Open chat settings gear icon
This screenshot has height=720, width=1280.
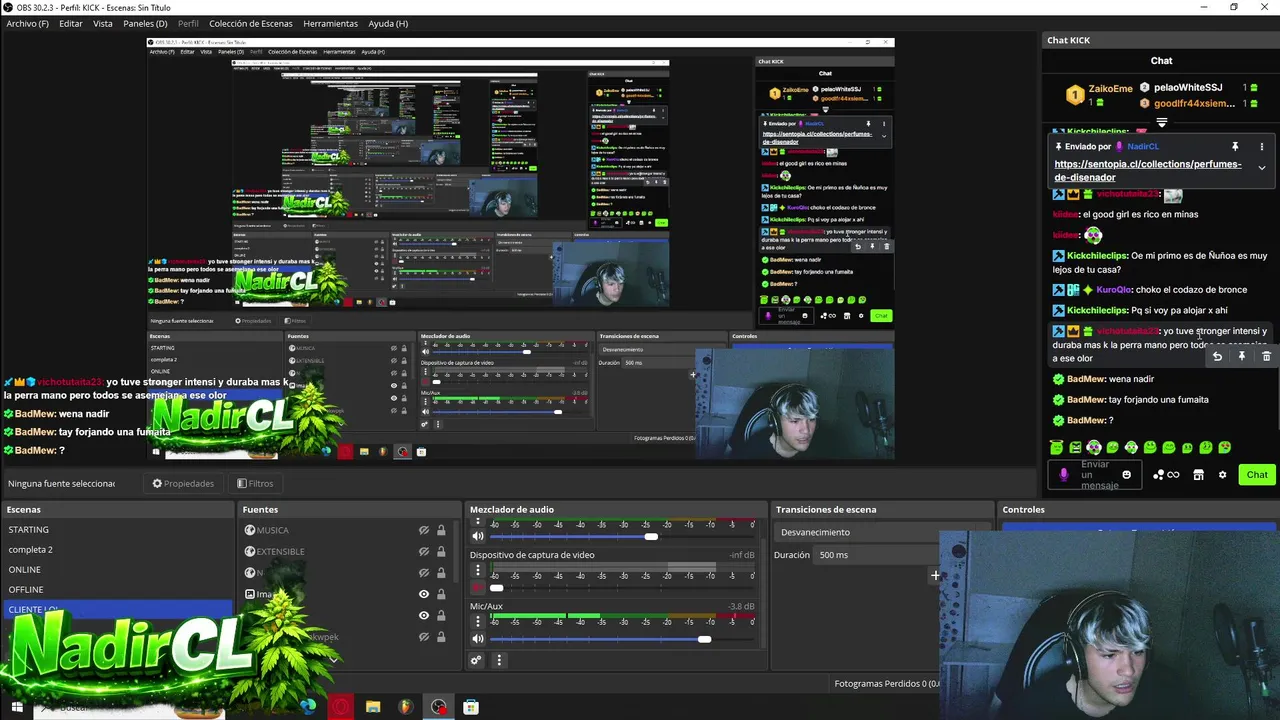[1222, 475]
